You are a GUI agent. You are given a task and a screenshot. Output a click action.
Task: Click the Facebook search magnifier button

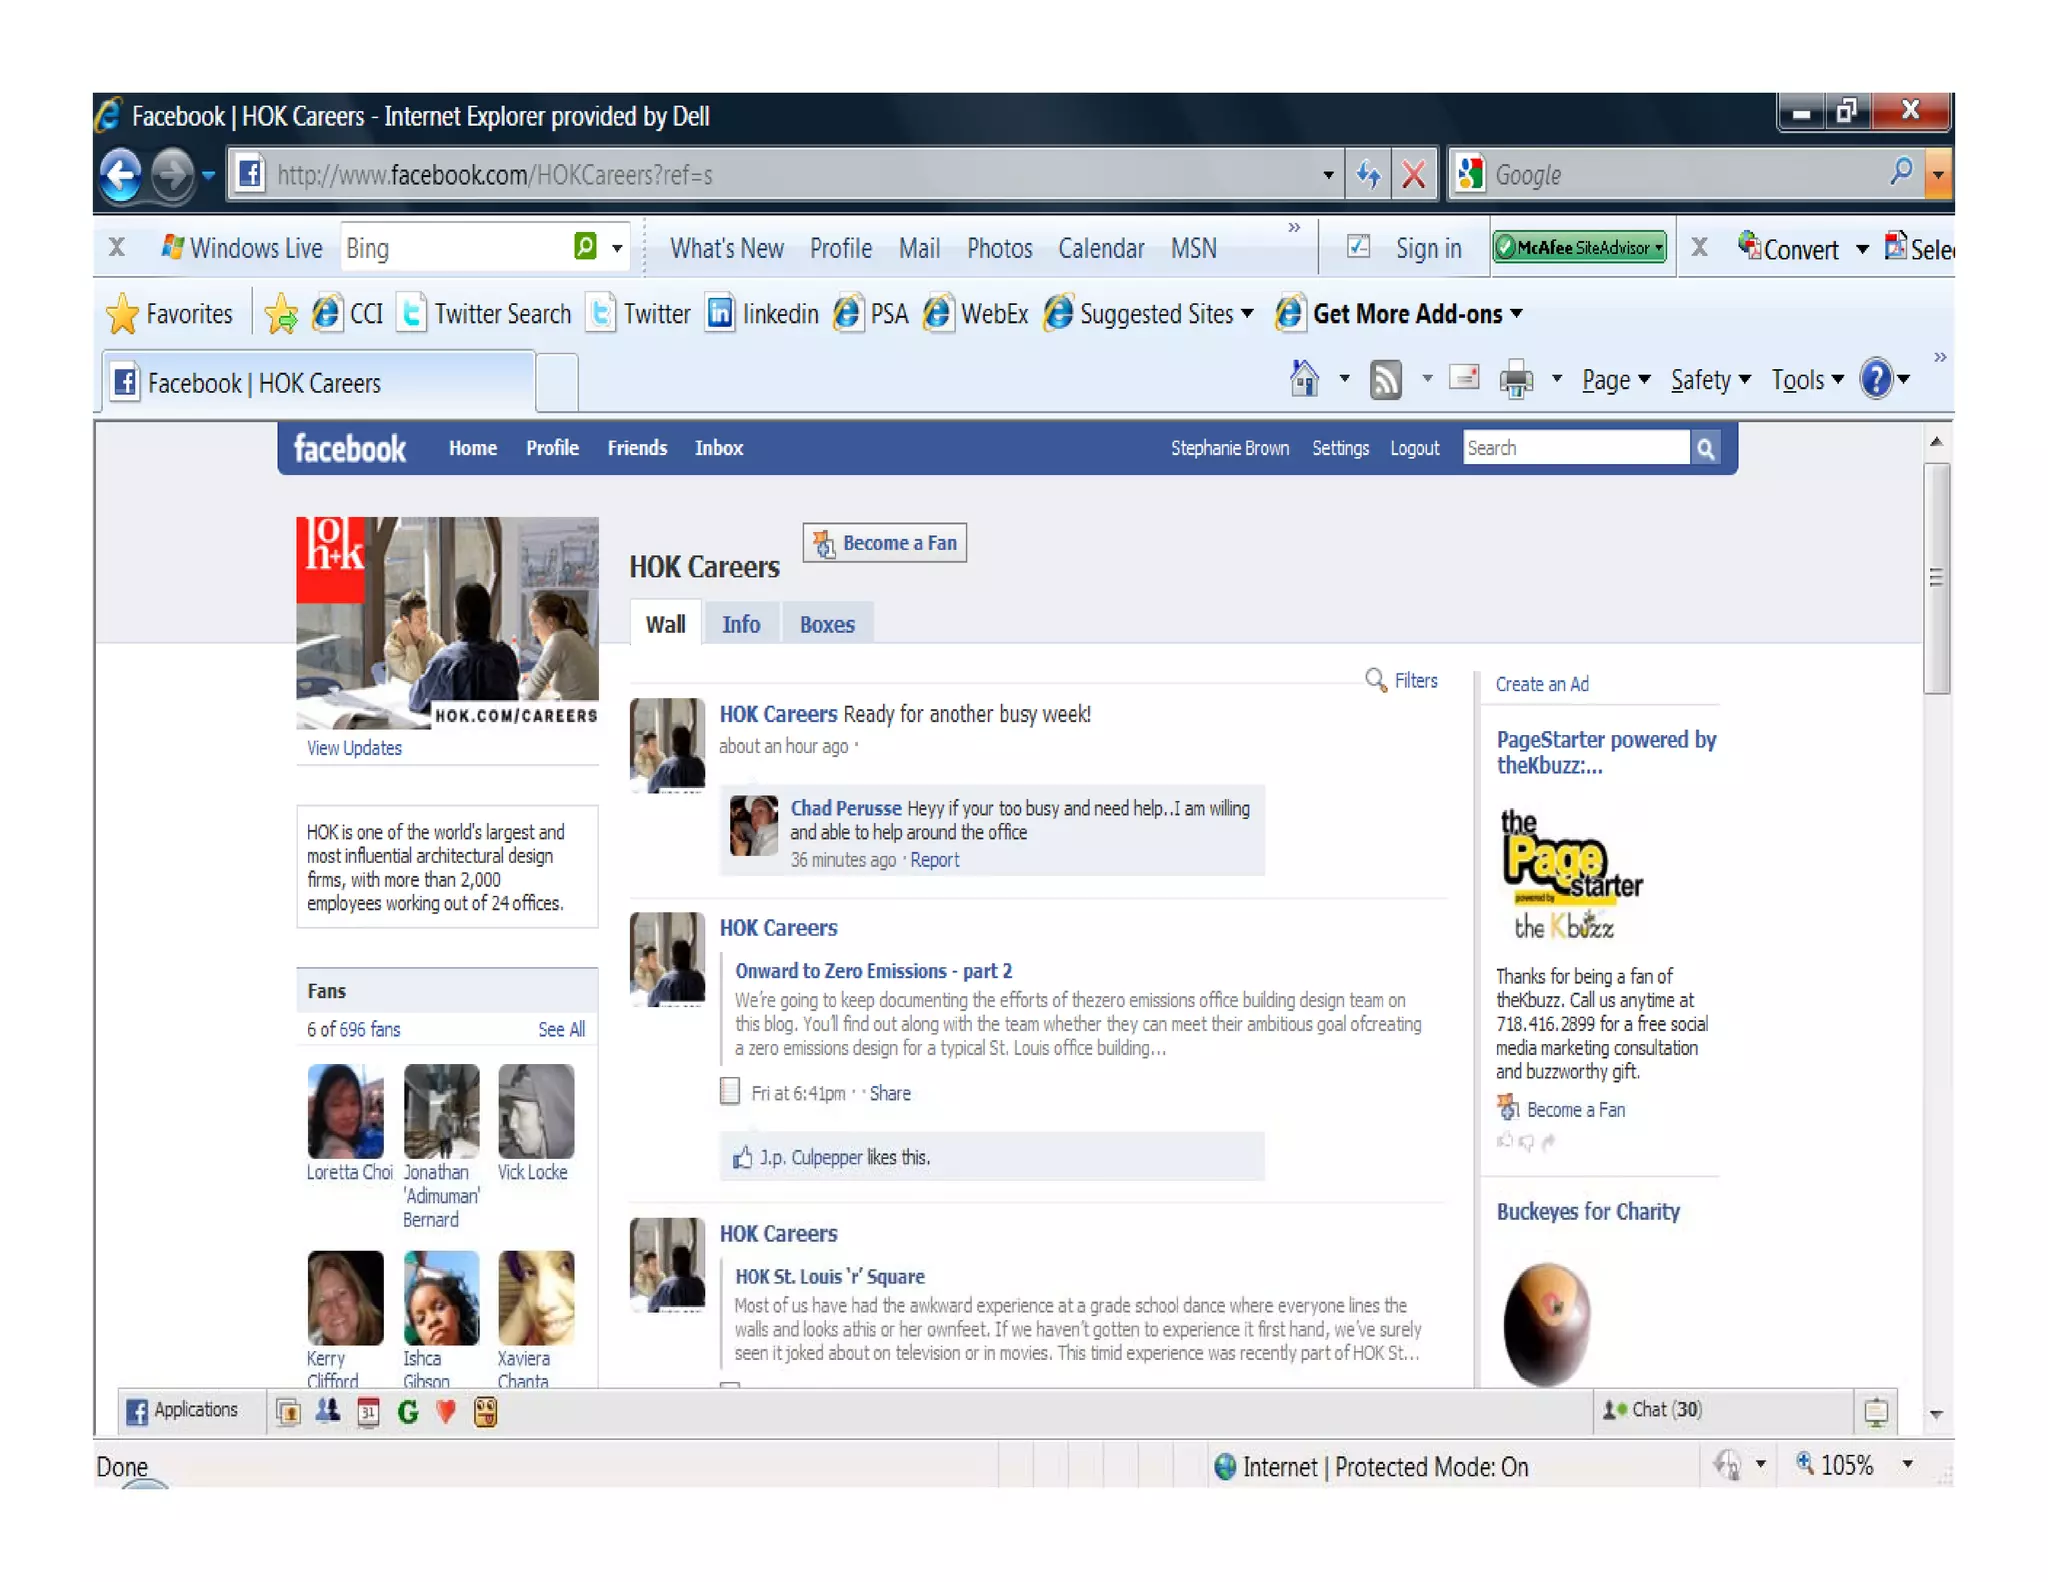point(1705,448)
